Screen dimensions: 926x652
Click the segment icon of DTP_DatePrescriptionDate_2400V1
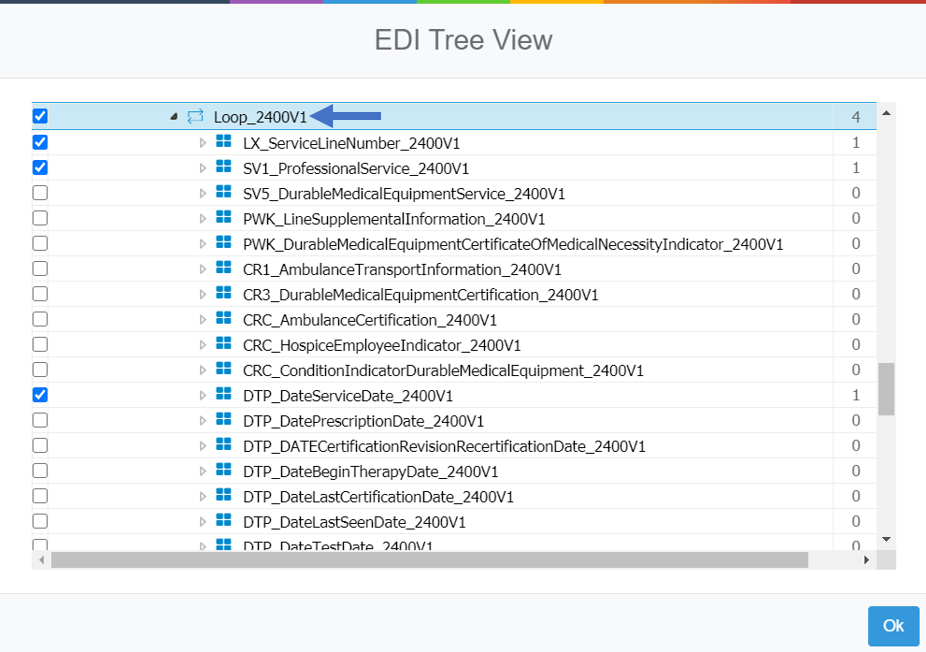224,420
